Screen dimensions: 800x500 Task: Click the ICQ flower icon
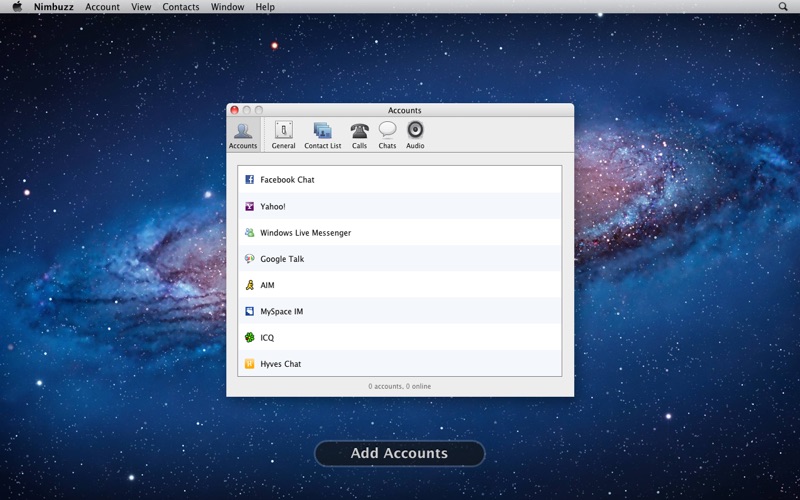250,338
